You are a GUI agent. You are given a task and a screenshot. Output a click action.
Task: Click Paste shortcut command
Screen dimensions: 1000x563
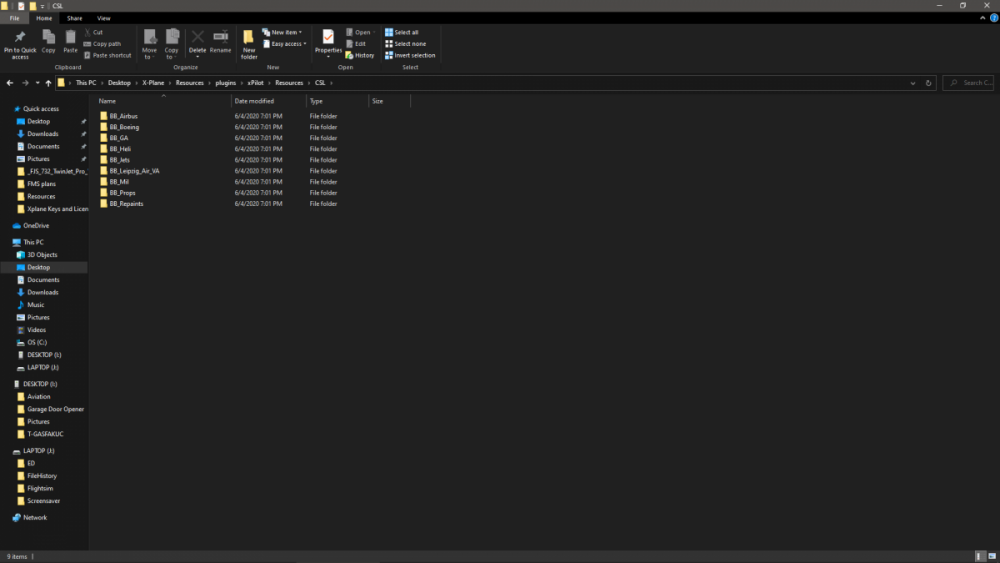coord(107,55)
